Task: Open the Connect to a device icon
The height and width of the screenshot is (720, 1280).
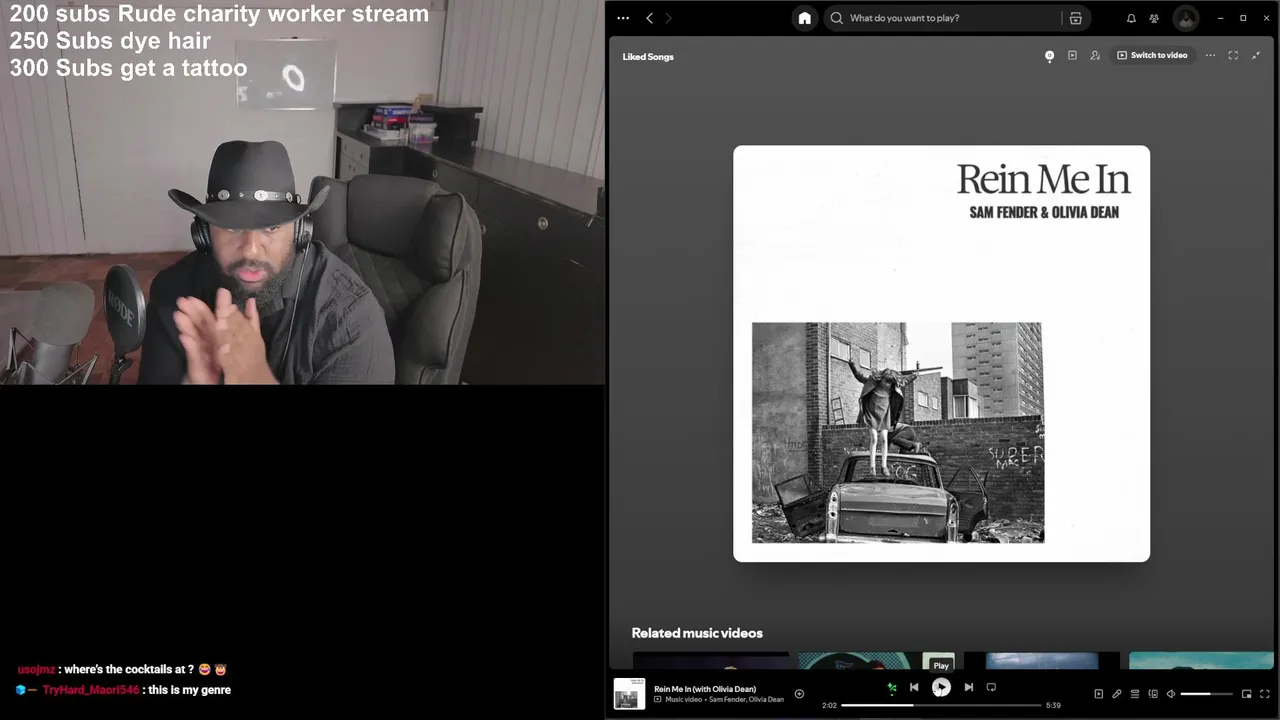Action: 1153,694
